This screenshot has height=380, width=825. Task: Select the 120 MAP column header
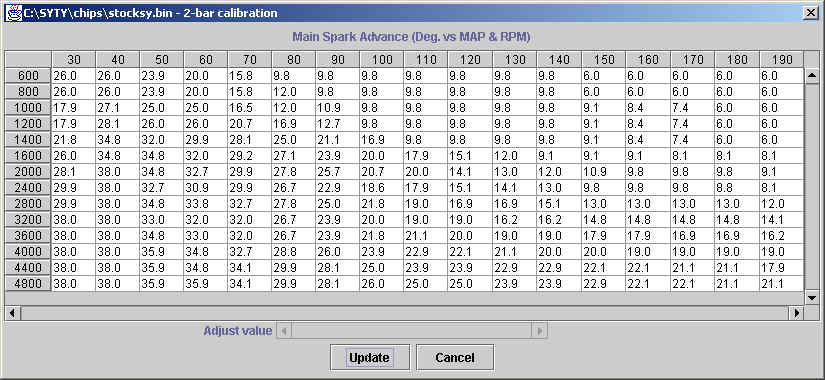coord(470,59)
